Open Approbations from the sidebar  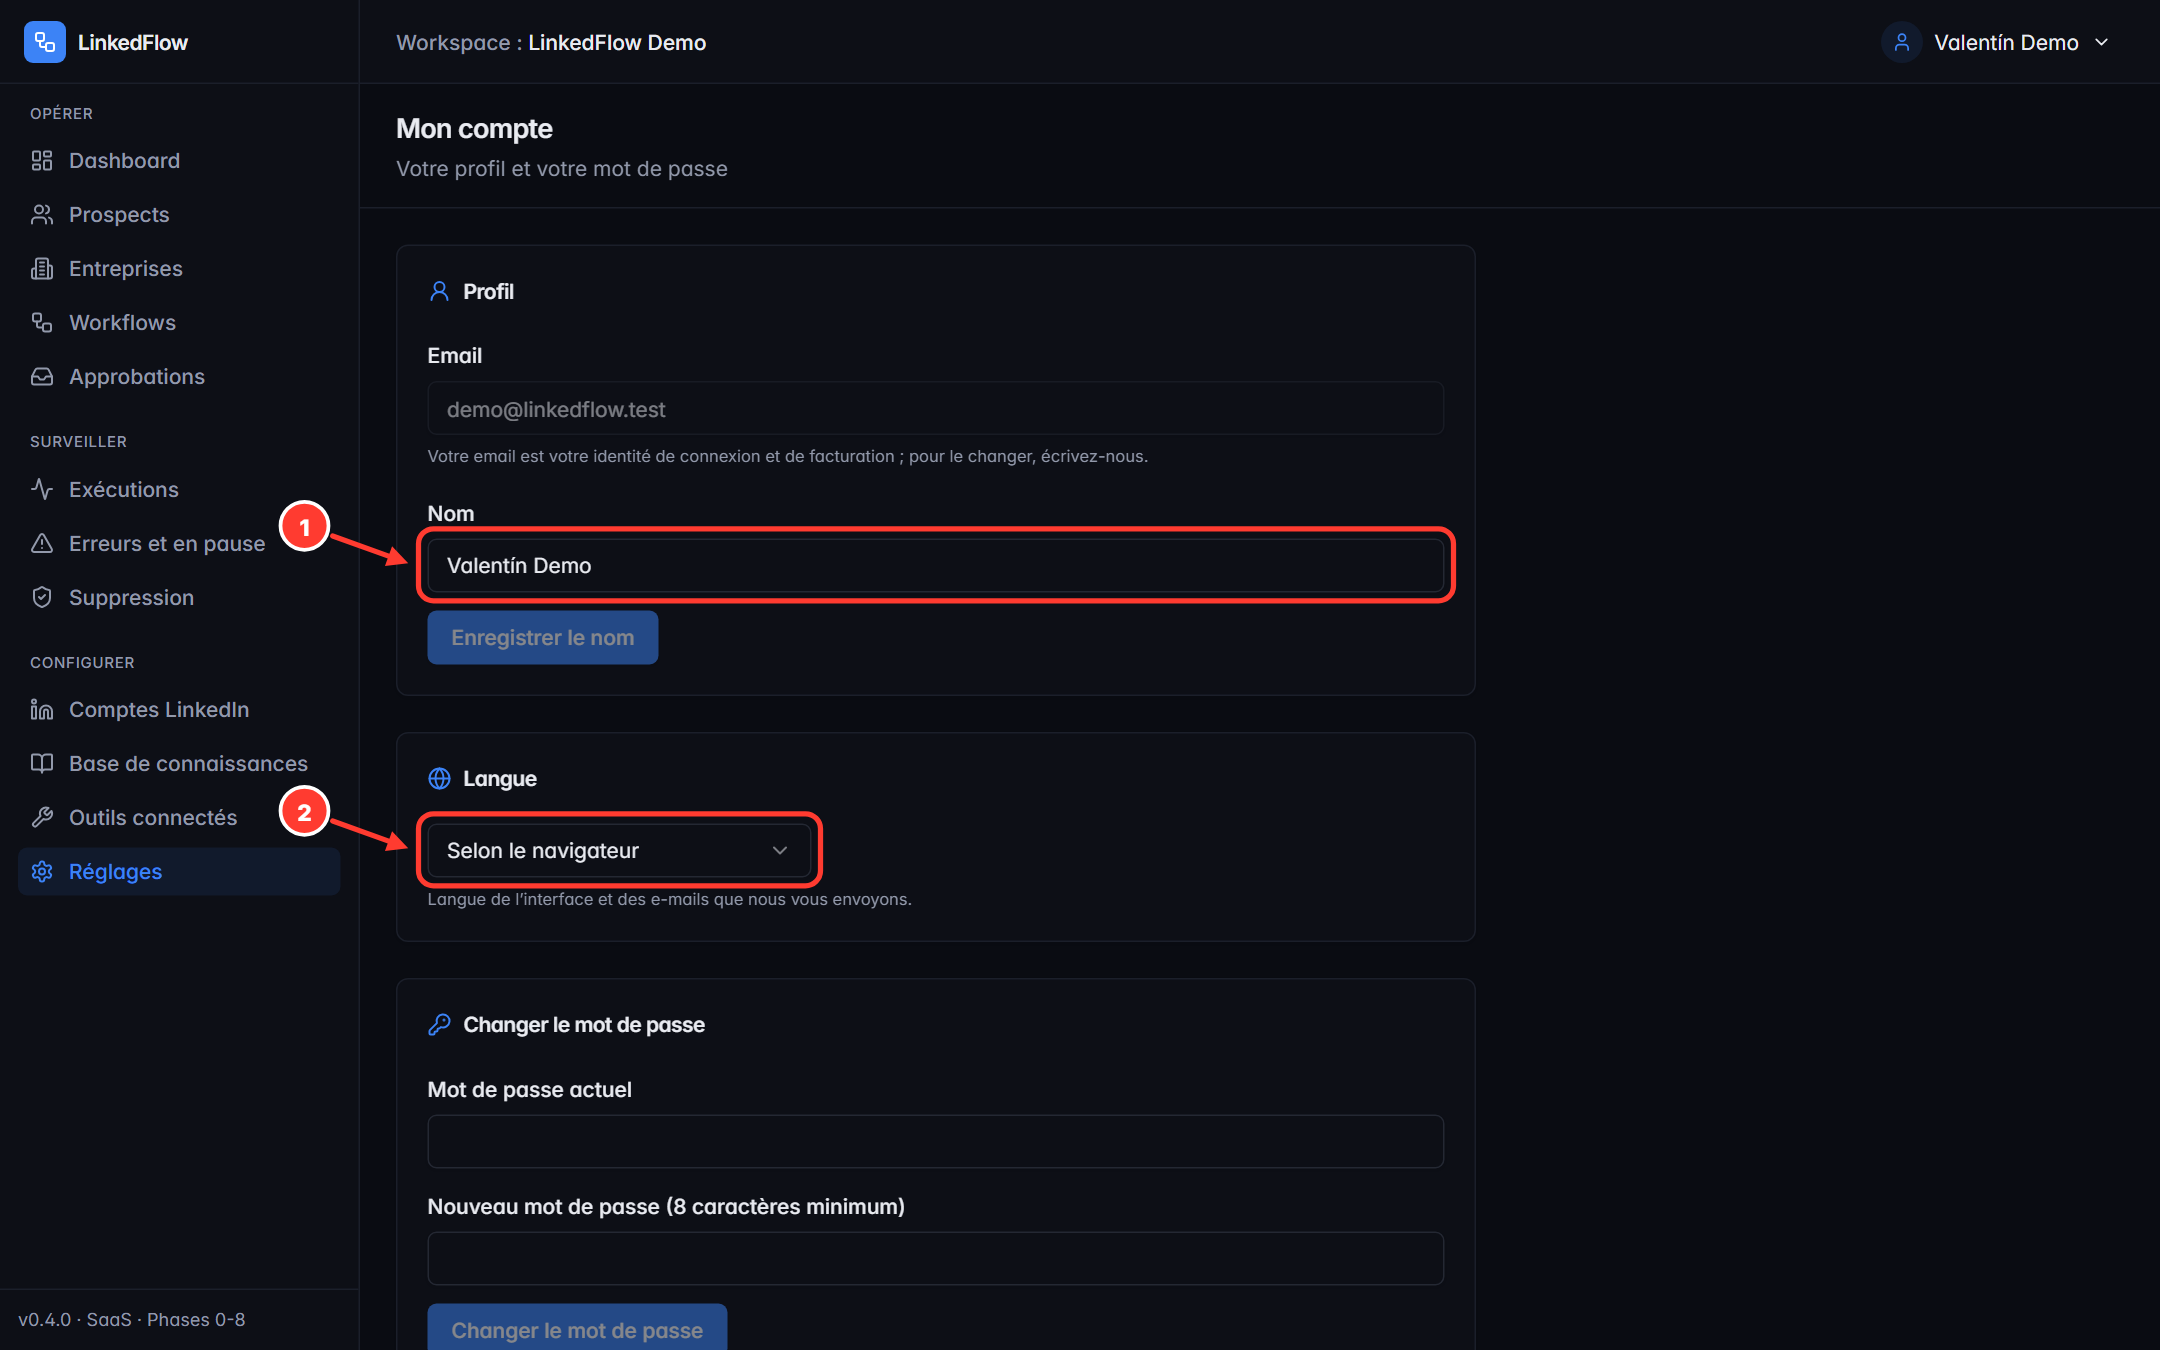179,377
